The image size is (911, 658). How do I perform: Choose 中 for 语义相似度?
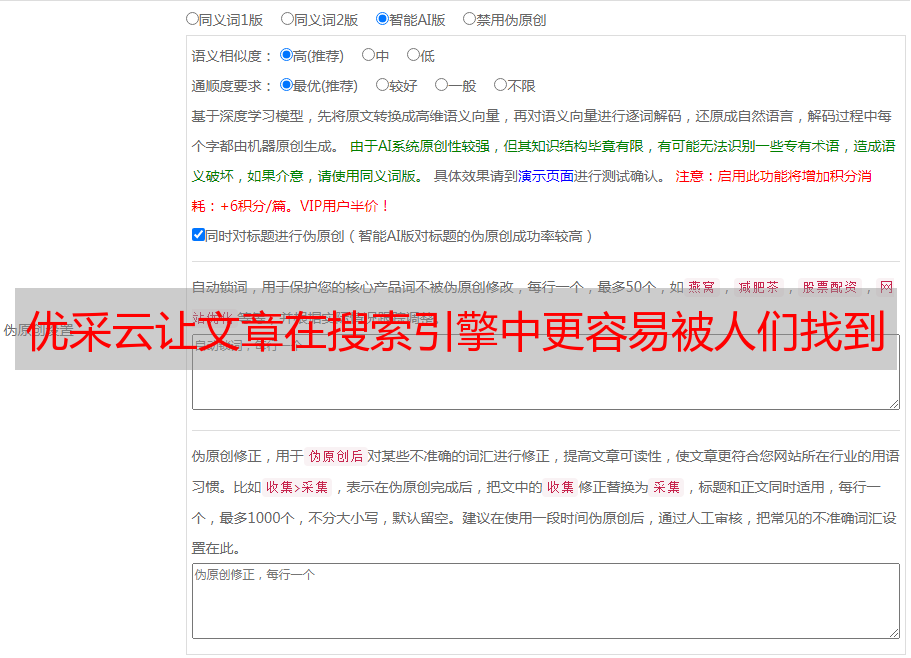coord(368,55)
